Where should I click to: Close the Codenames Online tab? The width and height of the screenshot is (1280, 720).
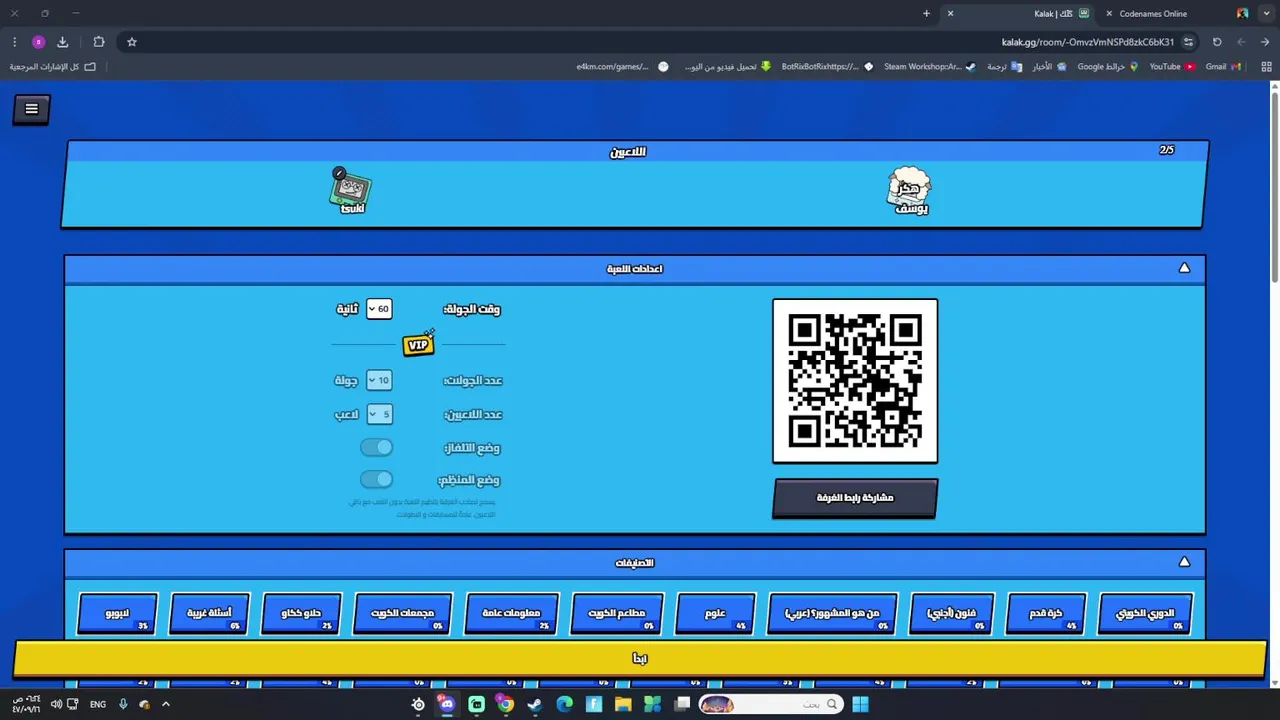point(1109,14)
